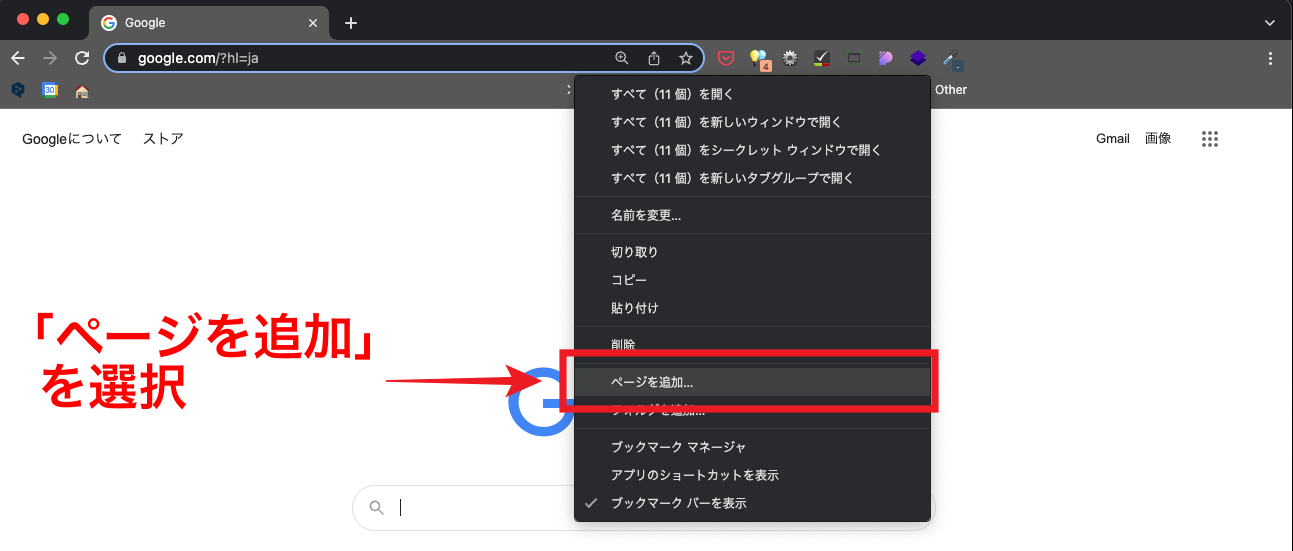Select the Google tab
The width and height of the screenshot is (1293, 551).
208,23
